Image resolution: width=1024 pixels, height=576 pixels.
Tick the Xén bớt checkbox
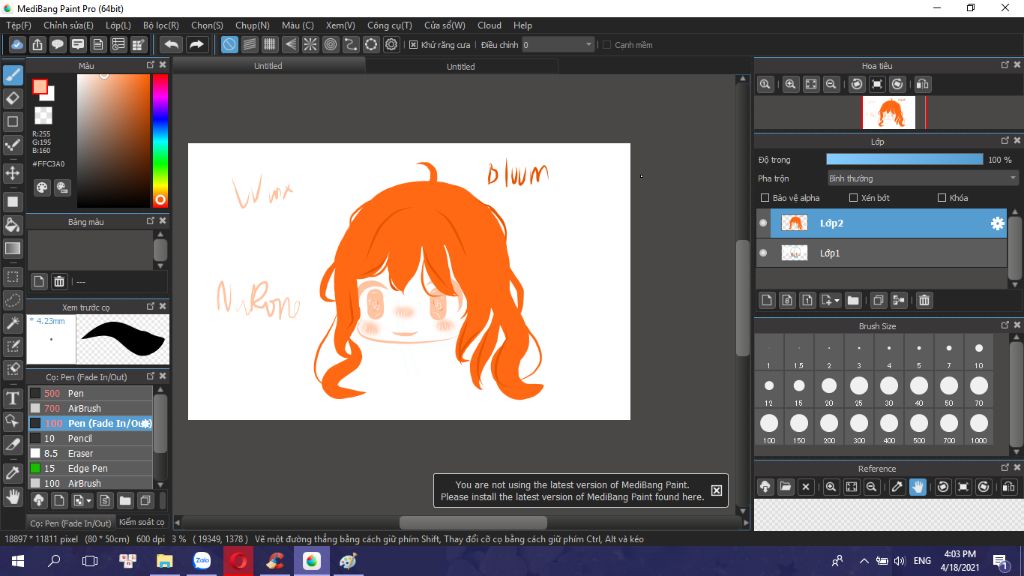click(853, 198)
